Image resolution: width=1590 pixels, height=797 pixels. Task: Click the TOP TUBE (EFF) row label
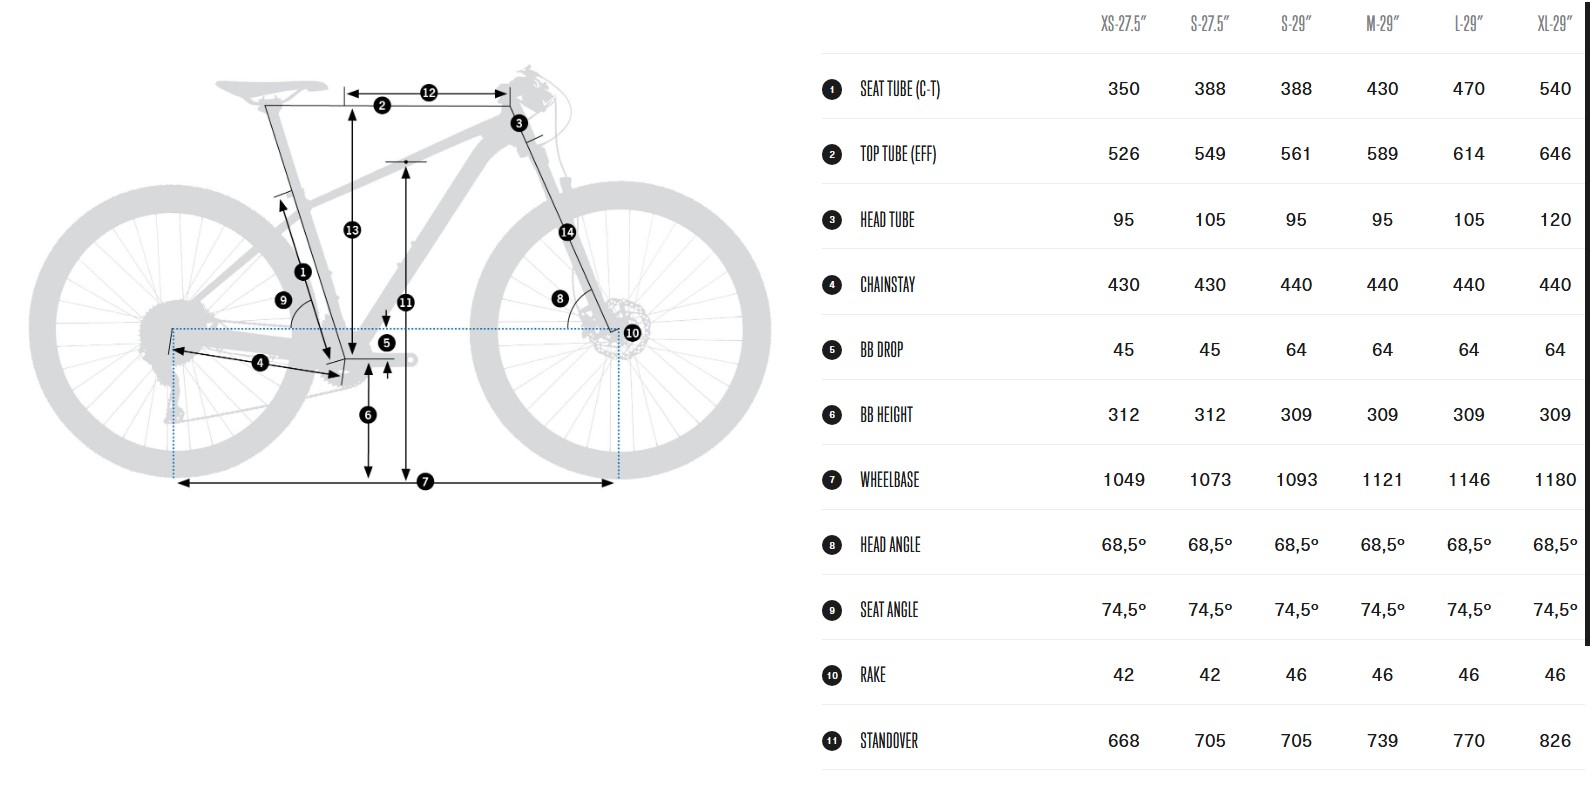click(x=898, y=154)
